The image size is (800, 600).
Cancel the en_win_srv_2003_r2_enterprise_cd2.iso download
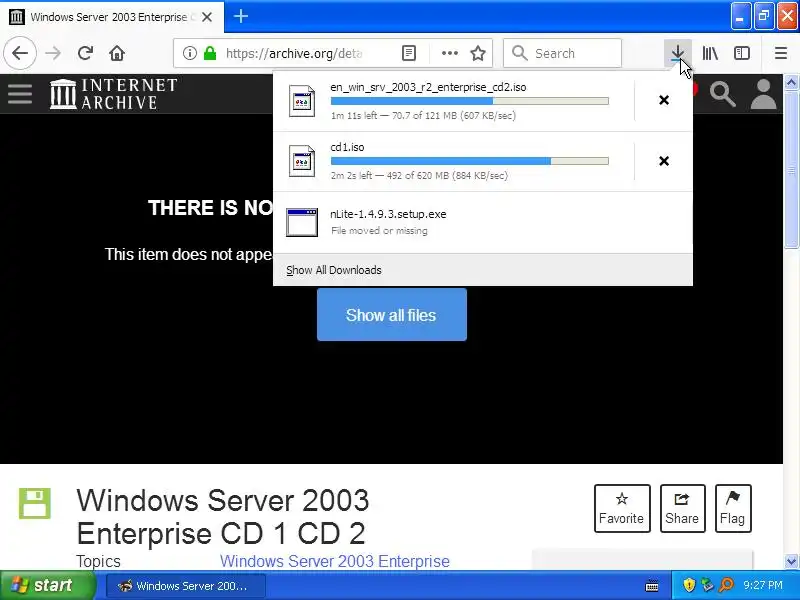[x=664, y=100]
